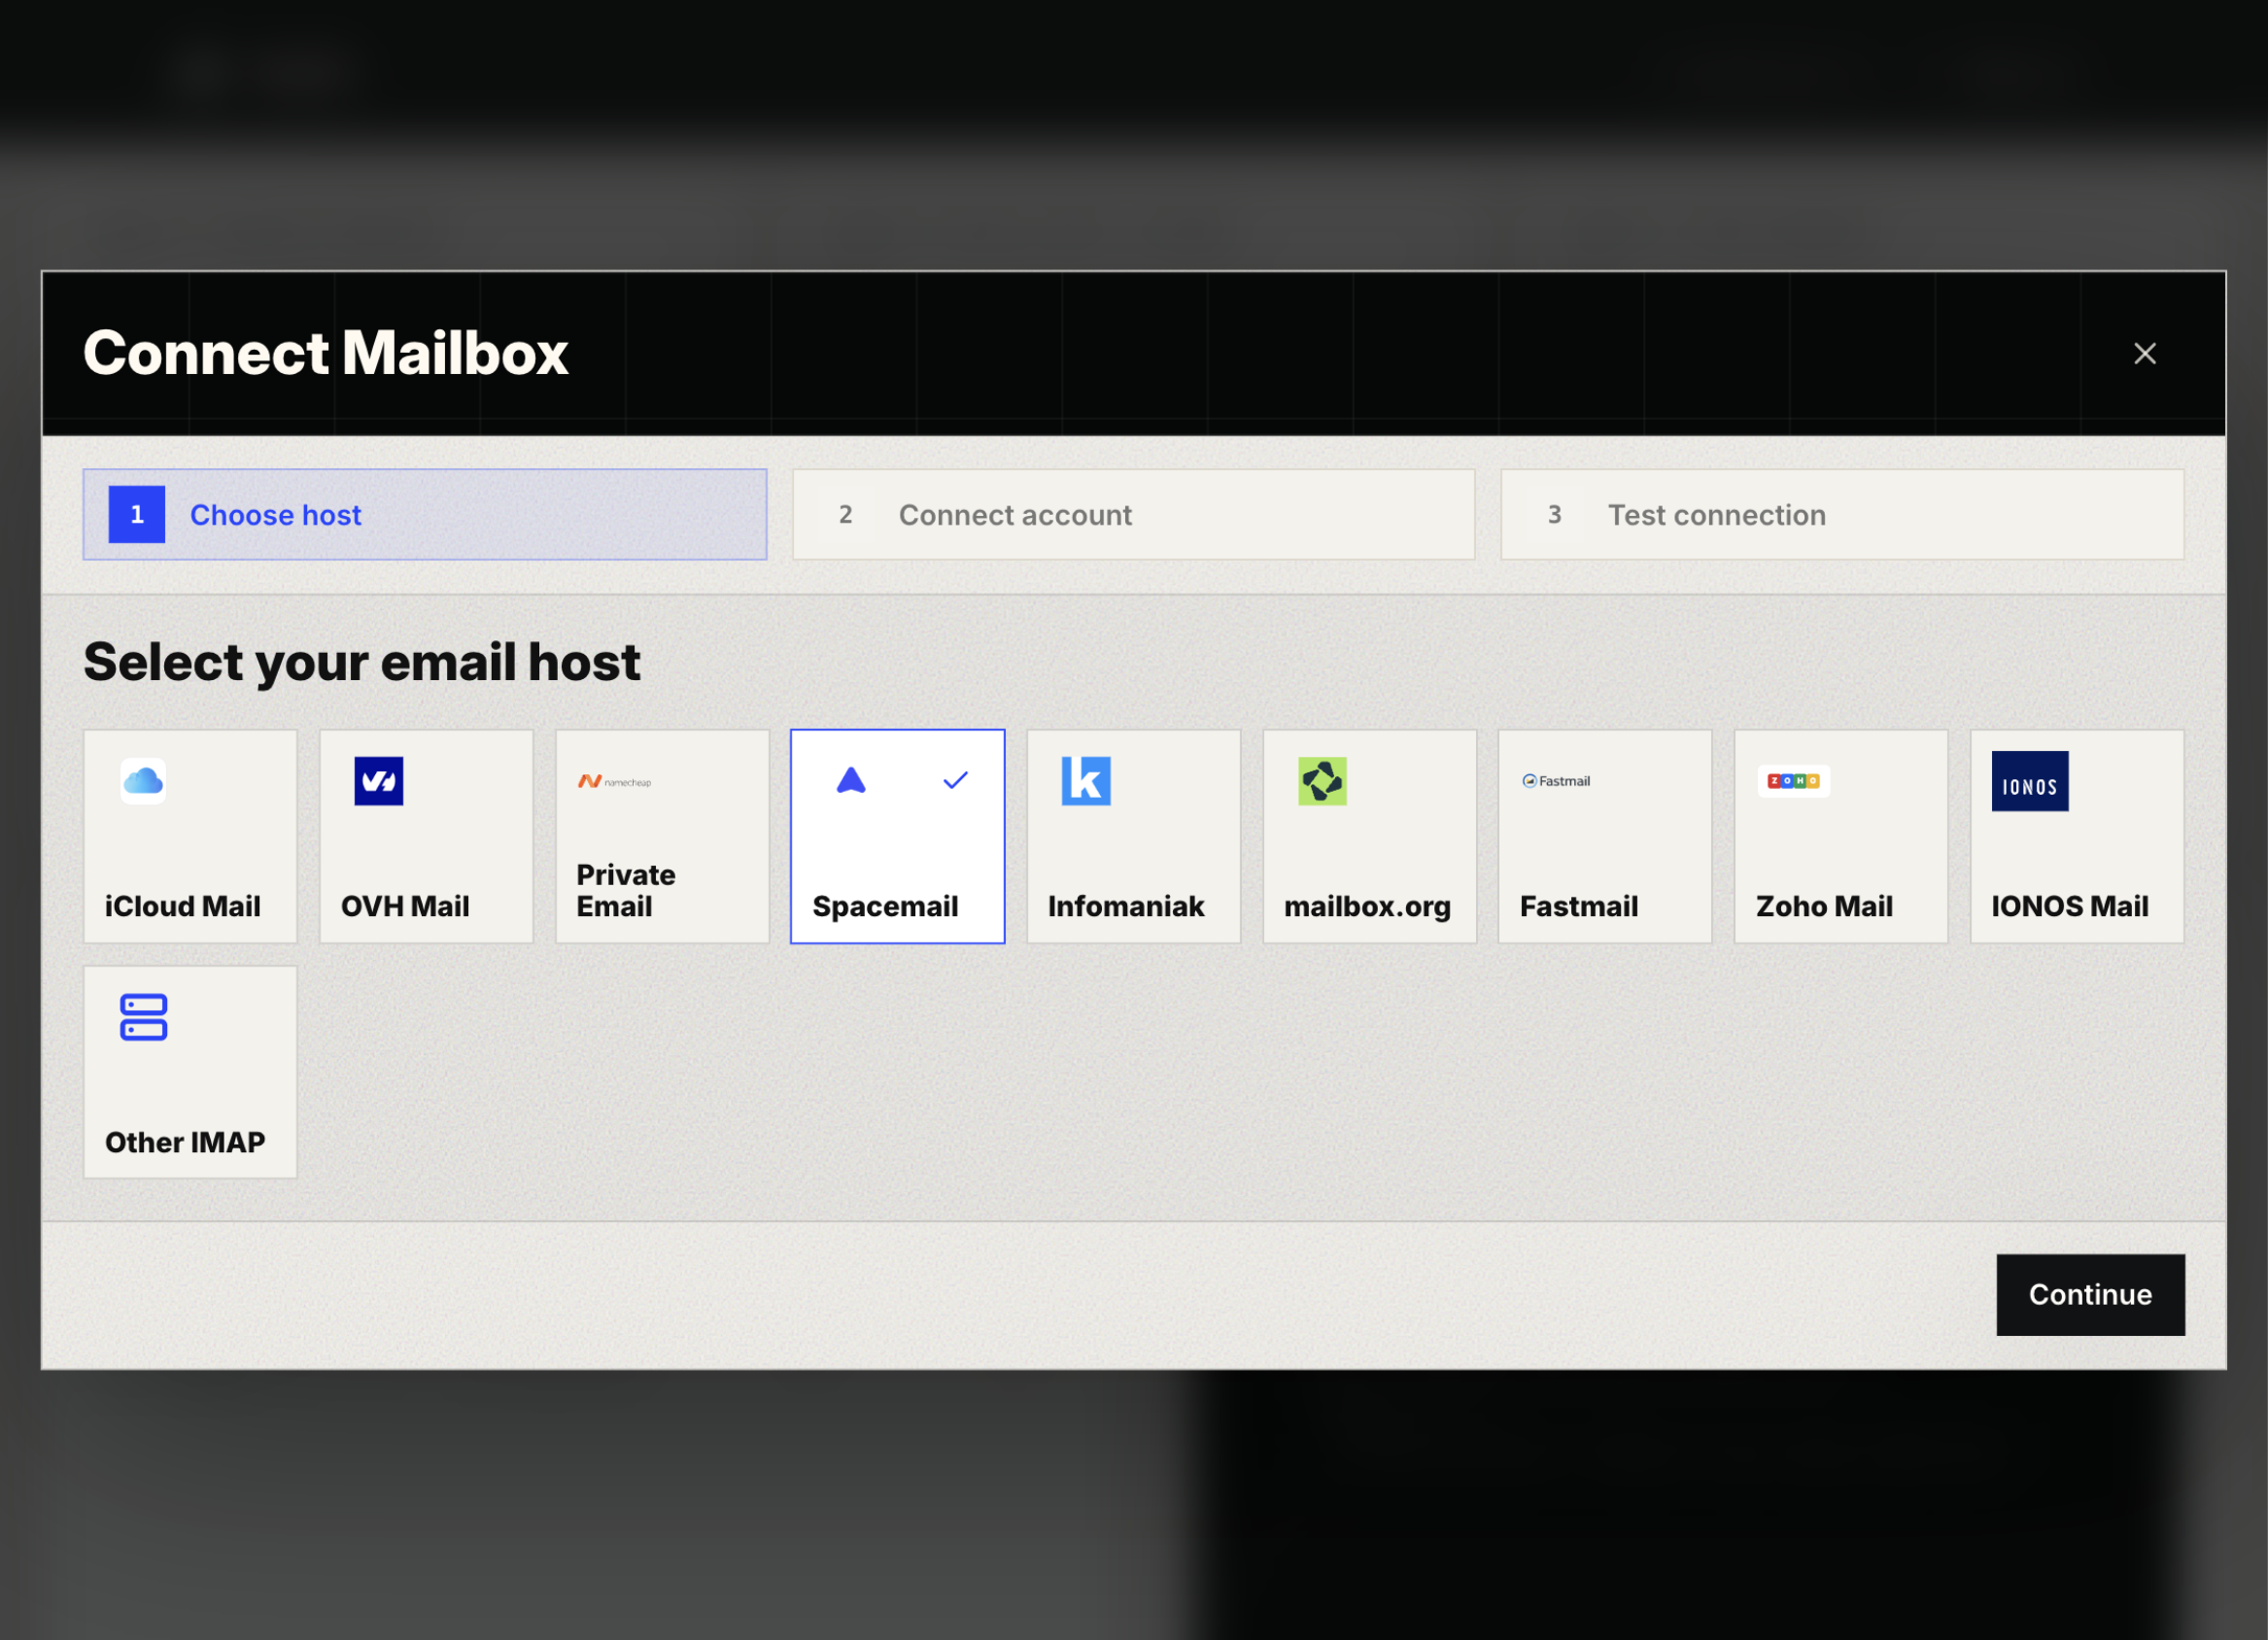Close the Connect Mailbox dialog
The image size is (2268, 1640).
(2144, 353)
